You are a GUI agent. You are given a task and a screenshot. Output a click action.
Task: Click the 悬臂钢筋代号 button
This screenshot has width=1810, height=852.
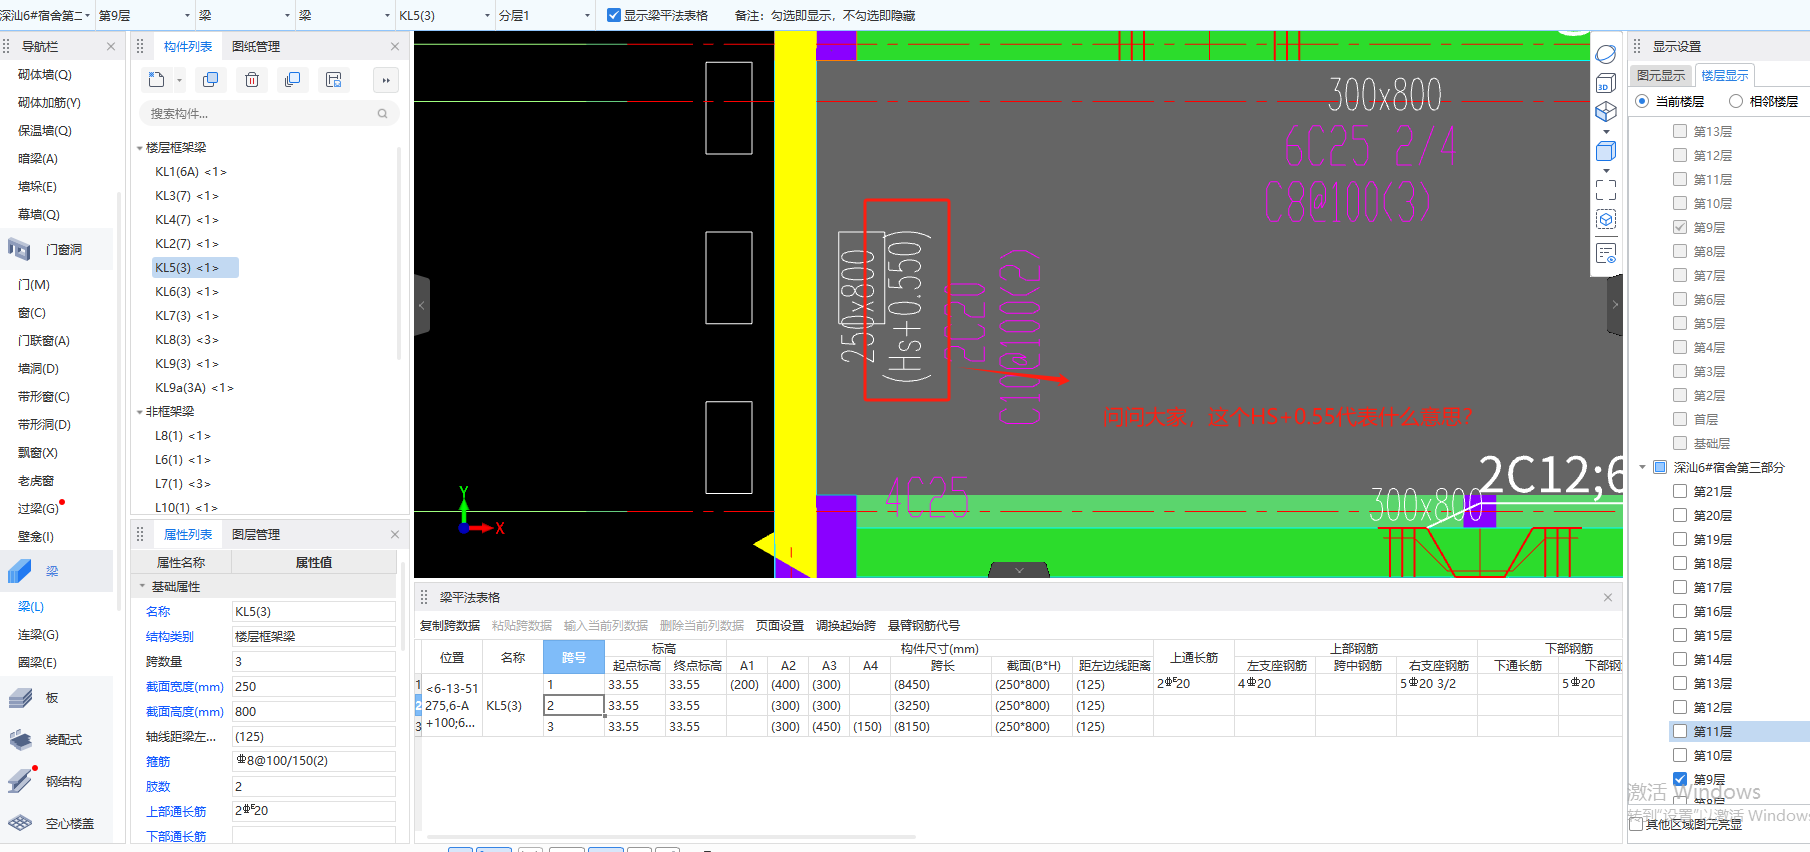coord(924,625)
